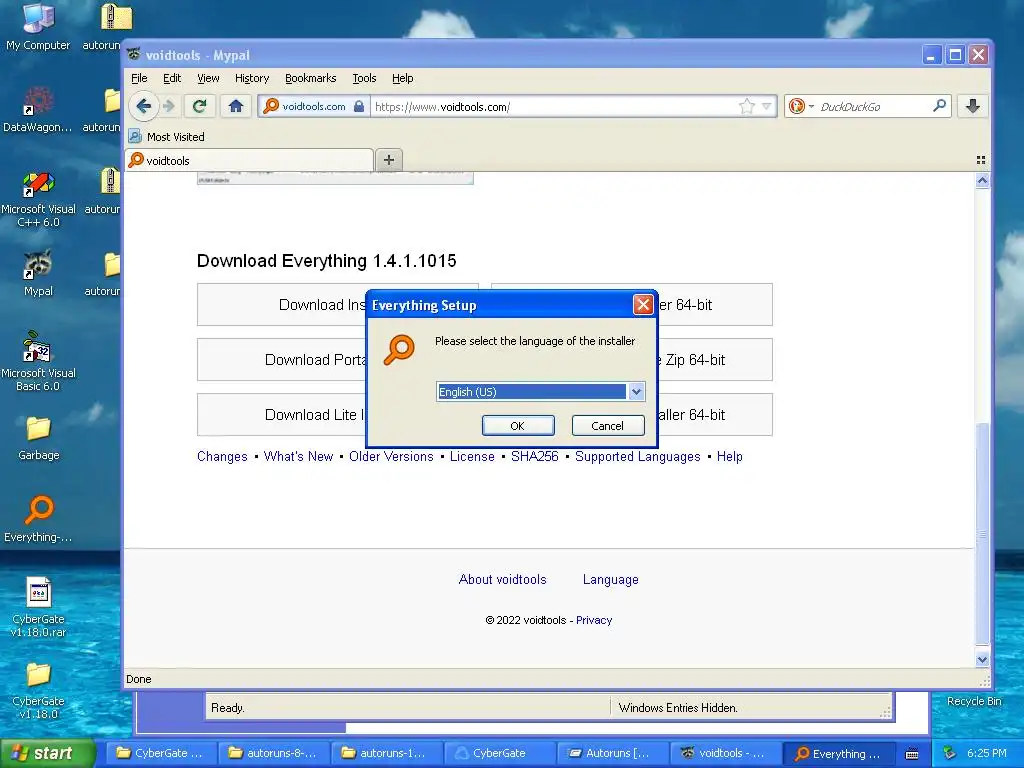Click the system tray network icon
This screenshot has width=1024, height=768.
(949, 753)
